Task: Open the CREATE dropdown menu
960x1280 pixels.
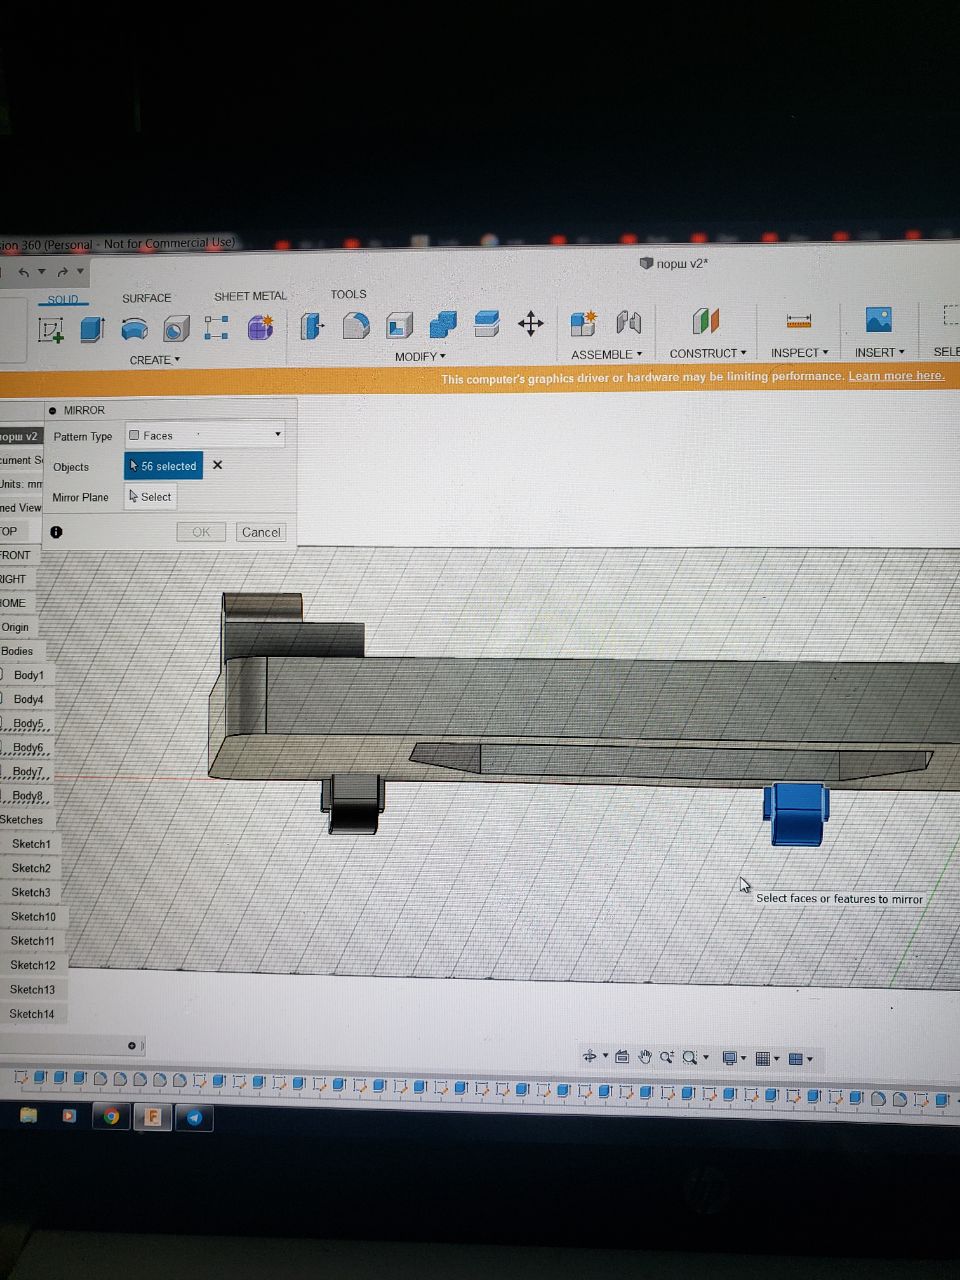Action: coord(155,360)
